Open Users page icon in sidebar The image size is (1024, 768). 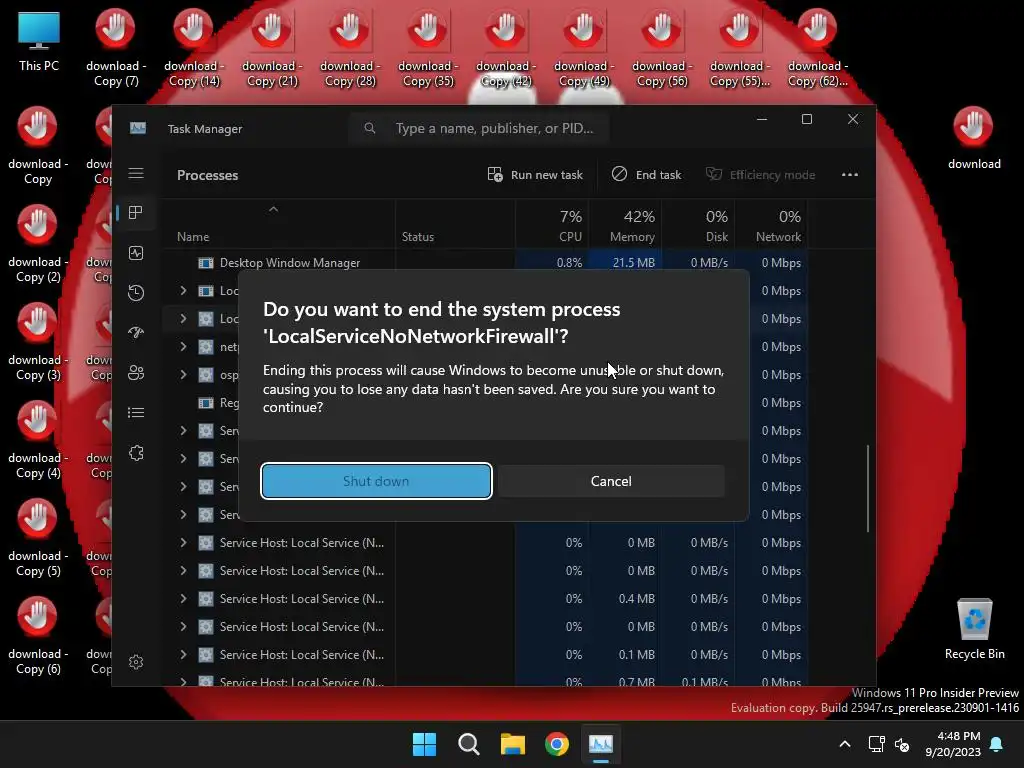click(x=136, y=373)
